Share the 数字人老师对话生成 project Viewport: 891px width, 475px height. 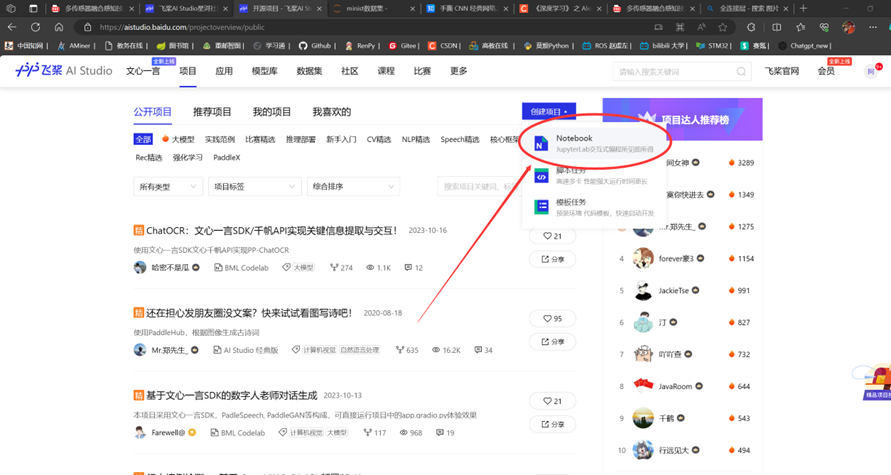point(552,424)
